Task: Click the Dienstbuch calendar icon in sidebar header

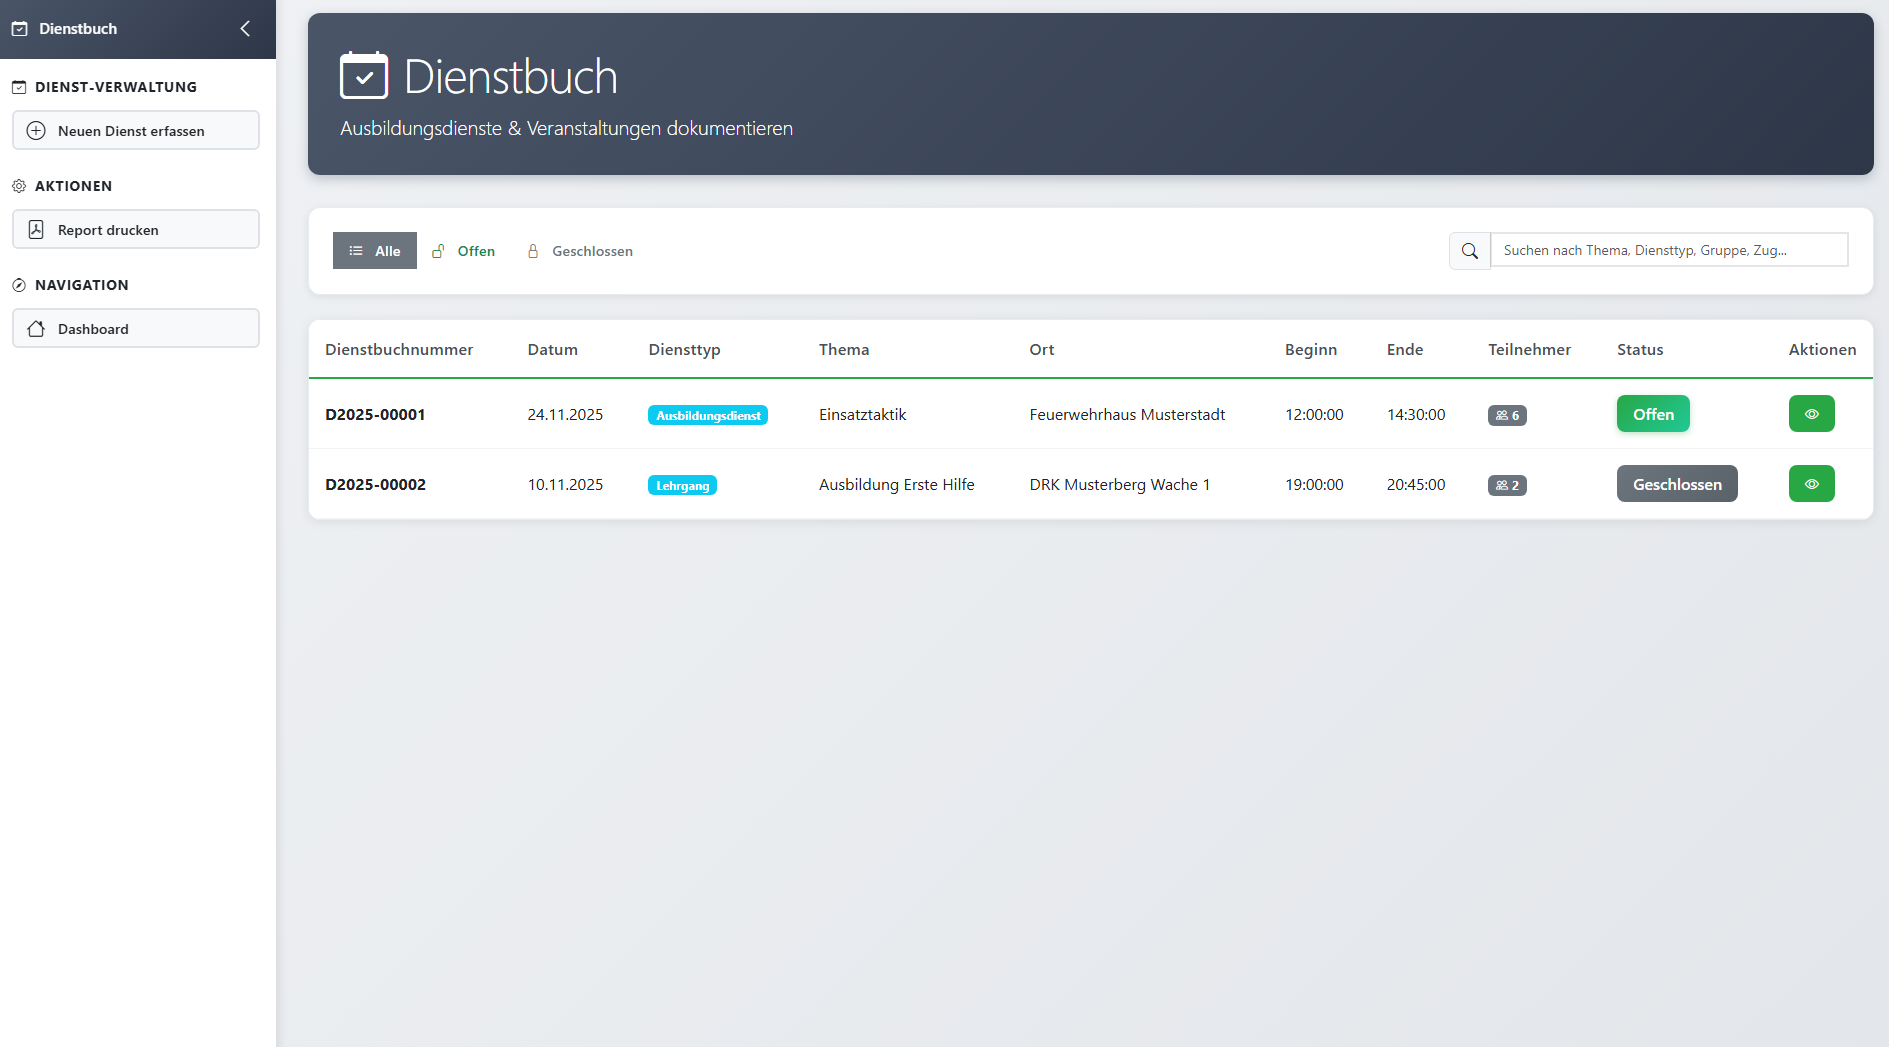Action: click(20, 29)
